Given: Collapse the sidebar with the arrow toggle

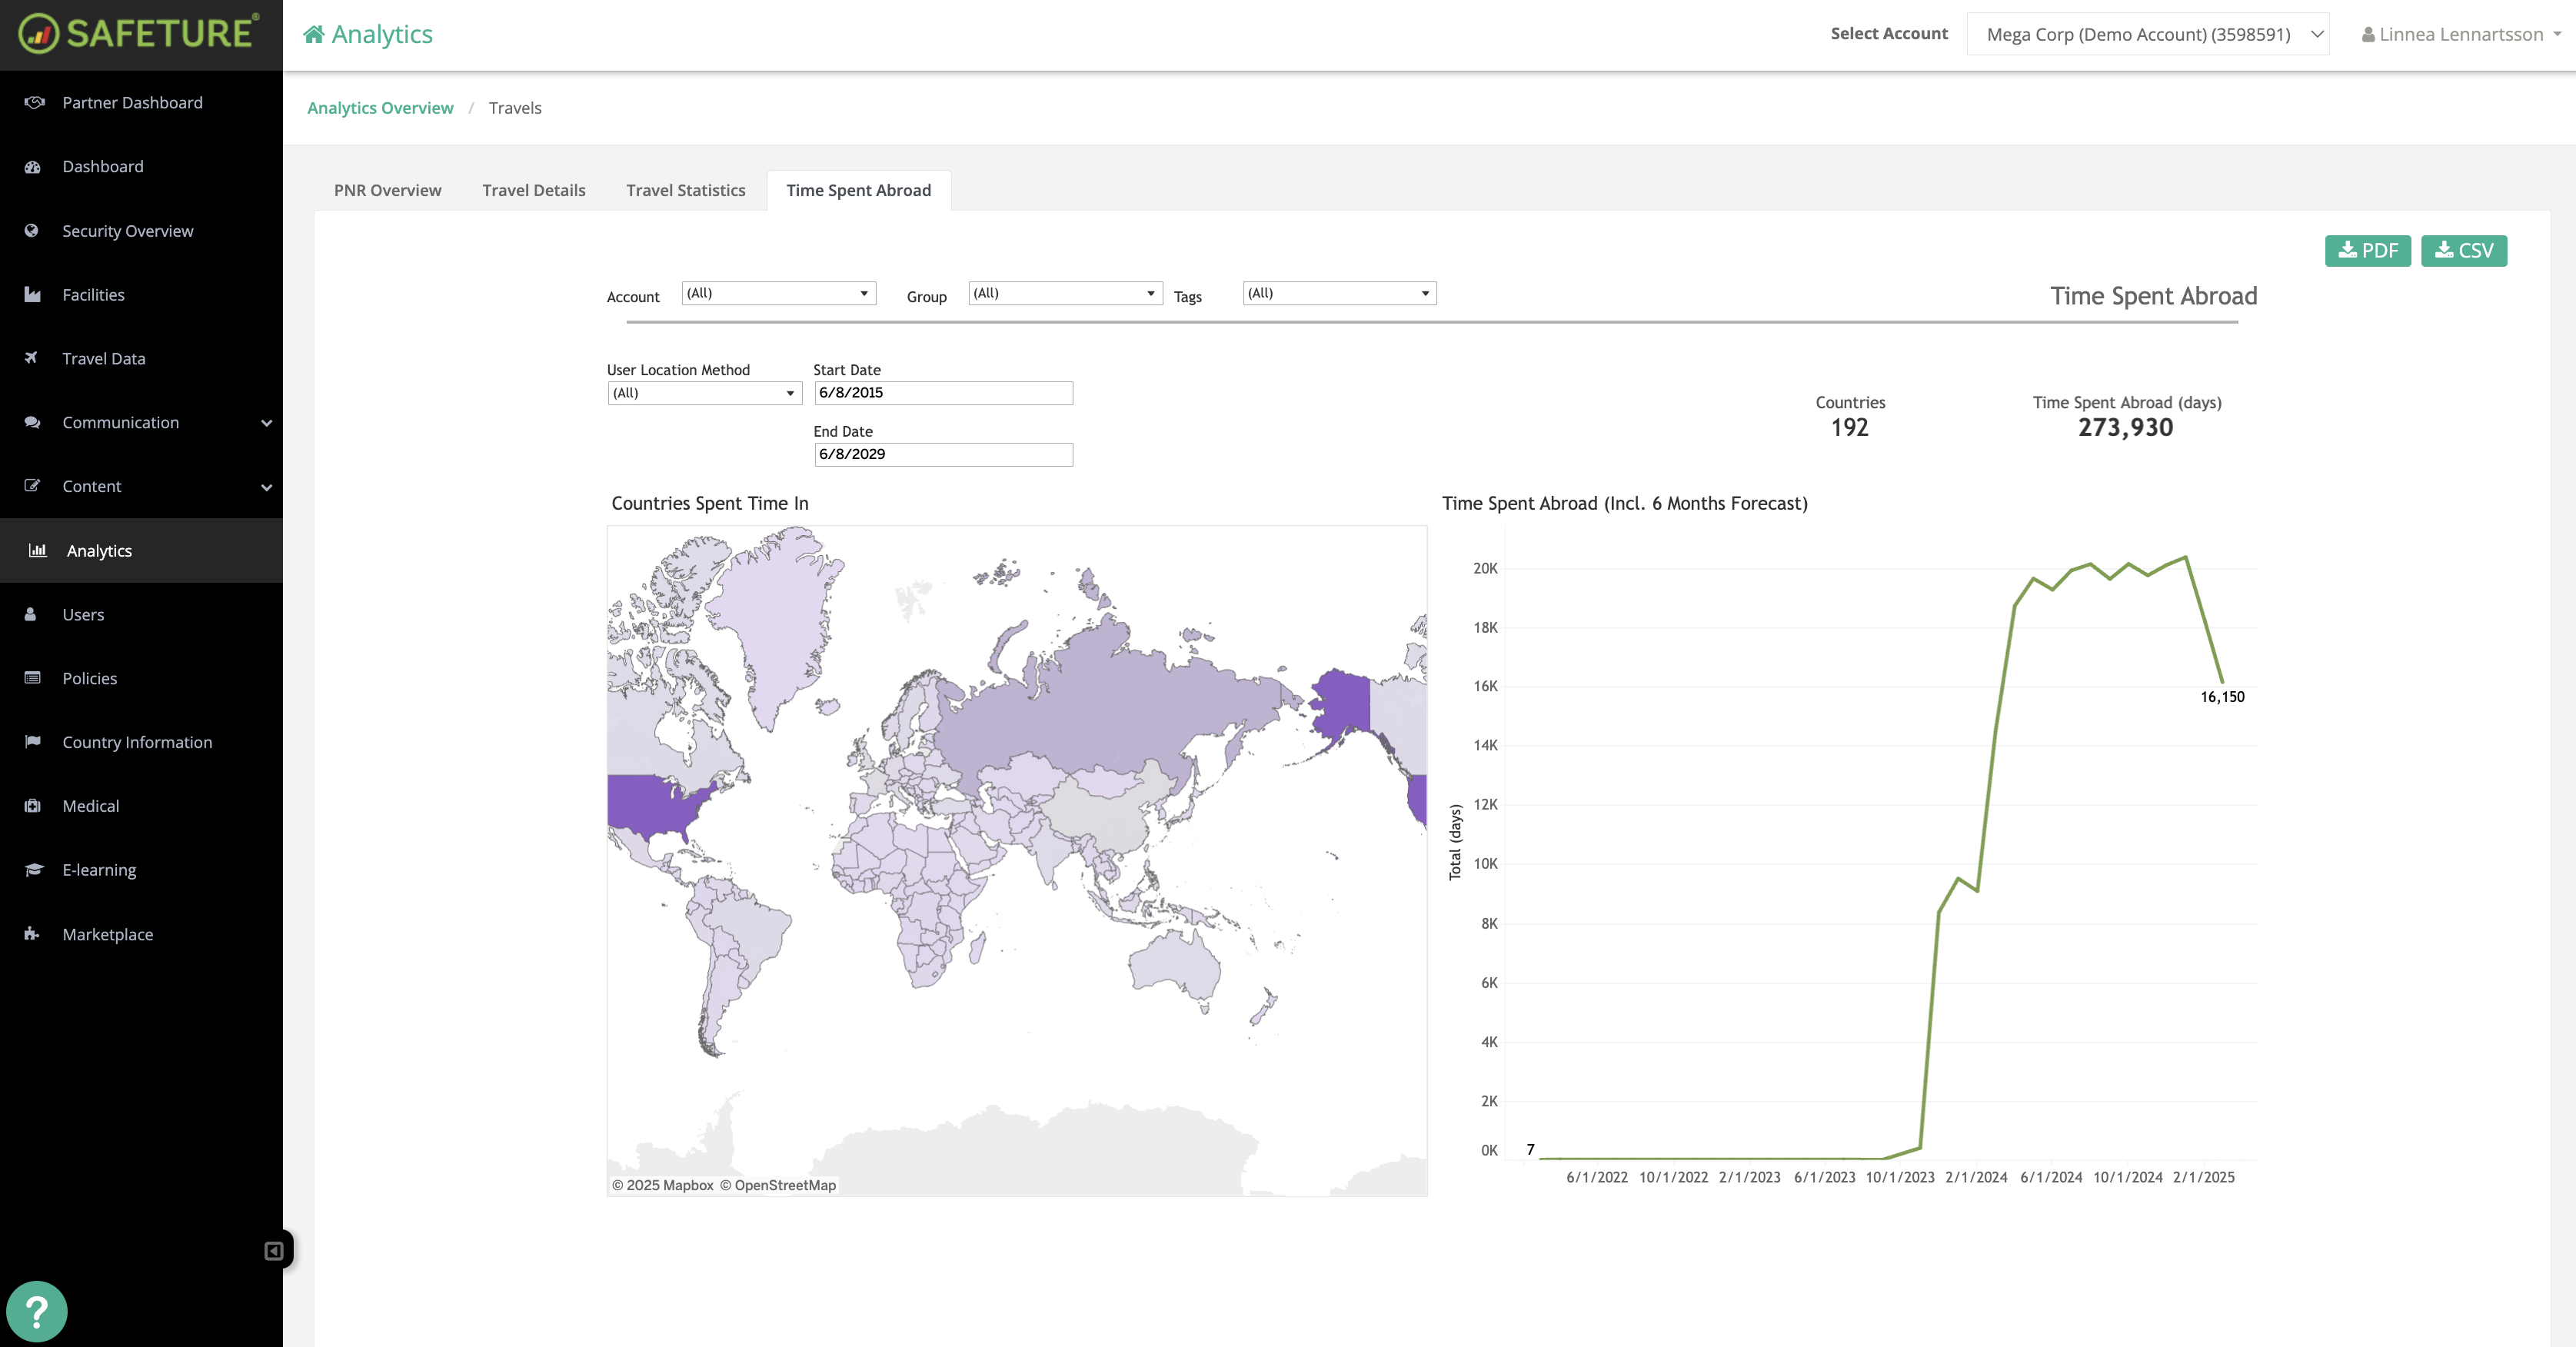Looking at the screenshot, I should 273,1250.
